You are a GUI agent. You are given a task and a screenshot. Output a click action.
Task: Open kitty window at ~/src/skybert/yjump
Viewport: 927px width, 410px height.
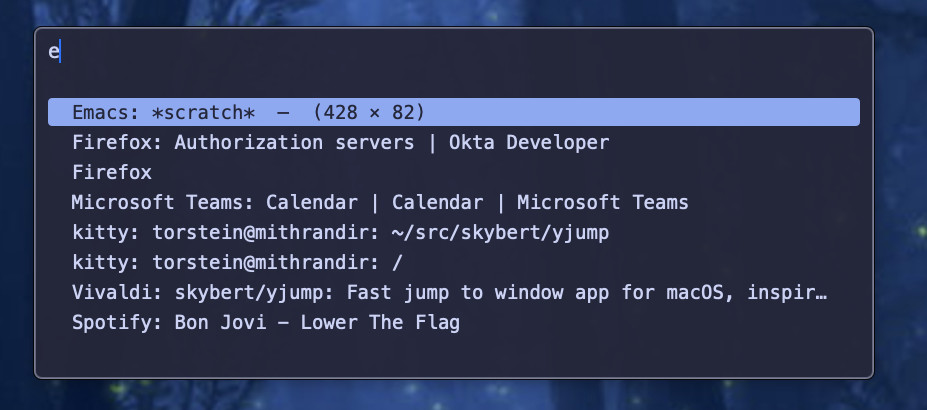tap(341, 232)
